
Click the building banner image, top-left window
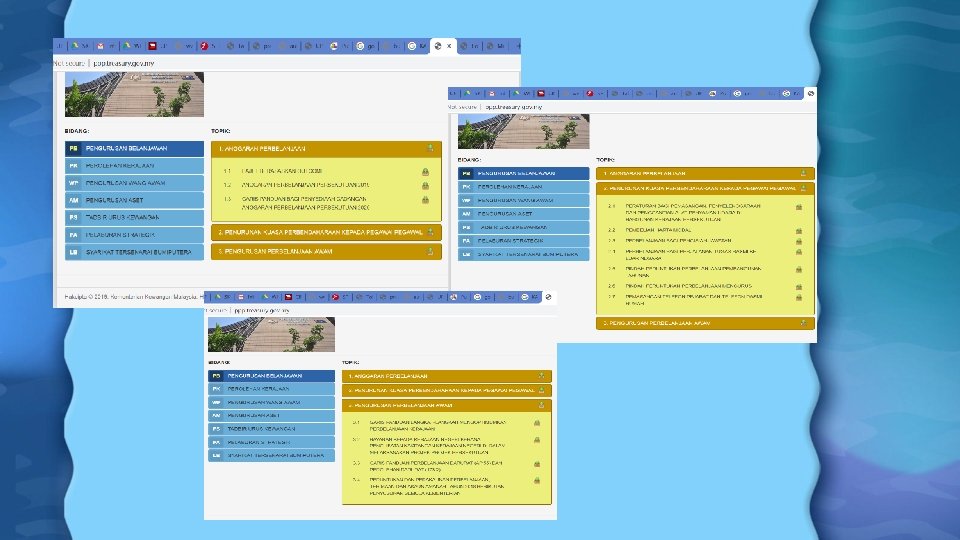pyautogui.click(x=134, y=94)
